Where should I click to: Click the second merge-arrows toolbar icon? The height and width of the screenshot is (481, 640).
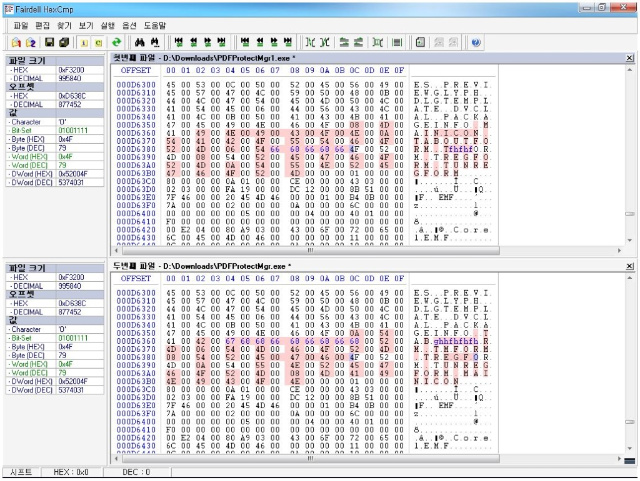tap(325, 42)
